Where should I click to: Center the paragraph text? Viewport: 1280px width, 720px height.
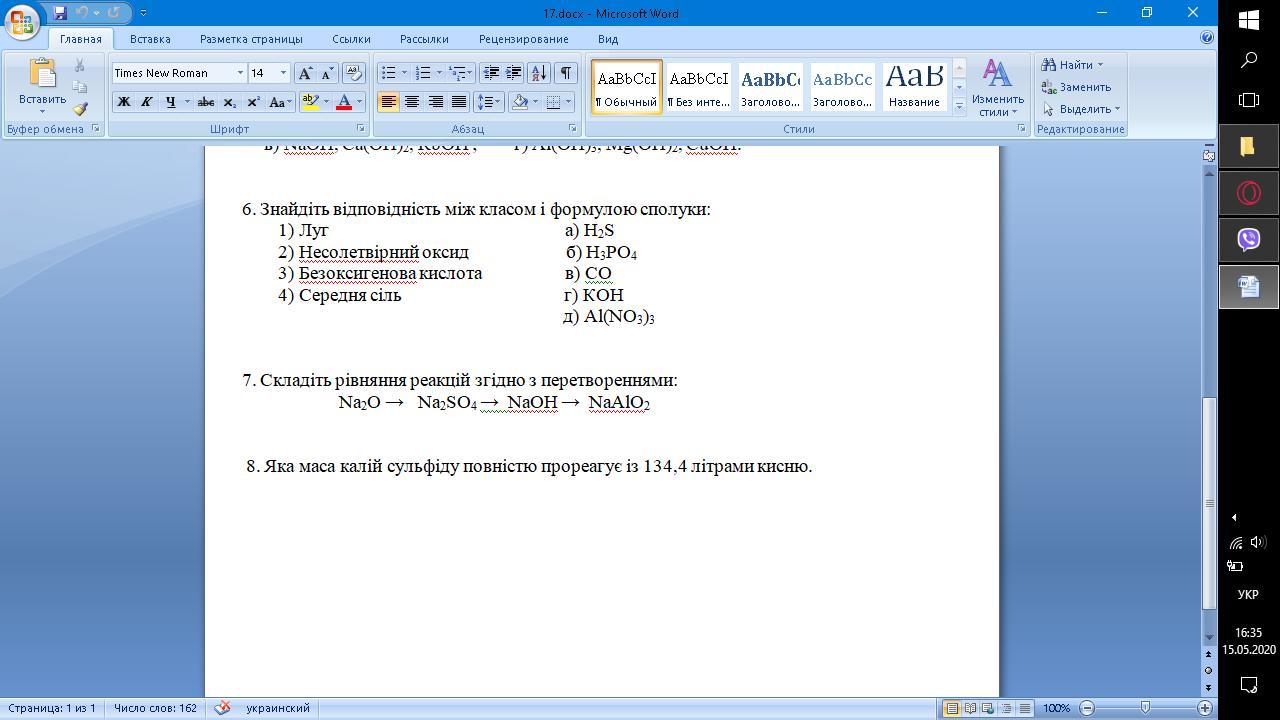click(411, 102)
